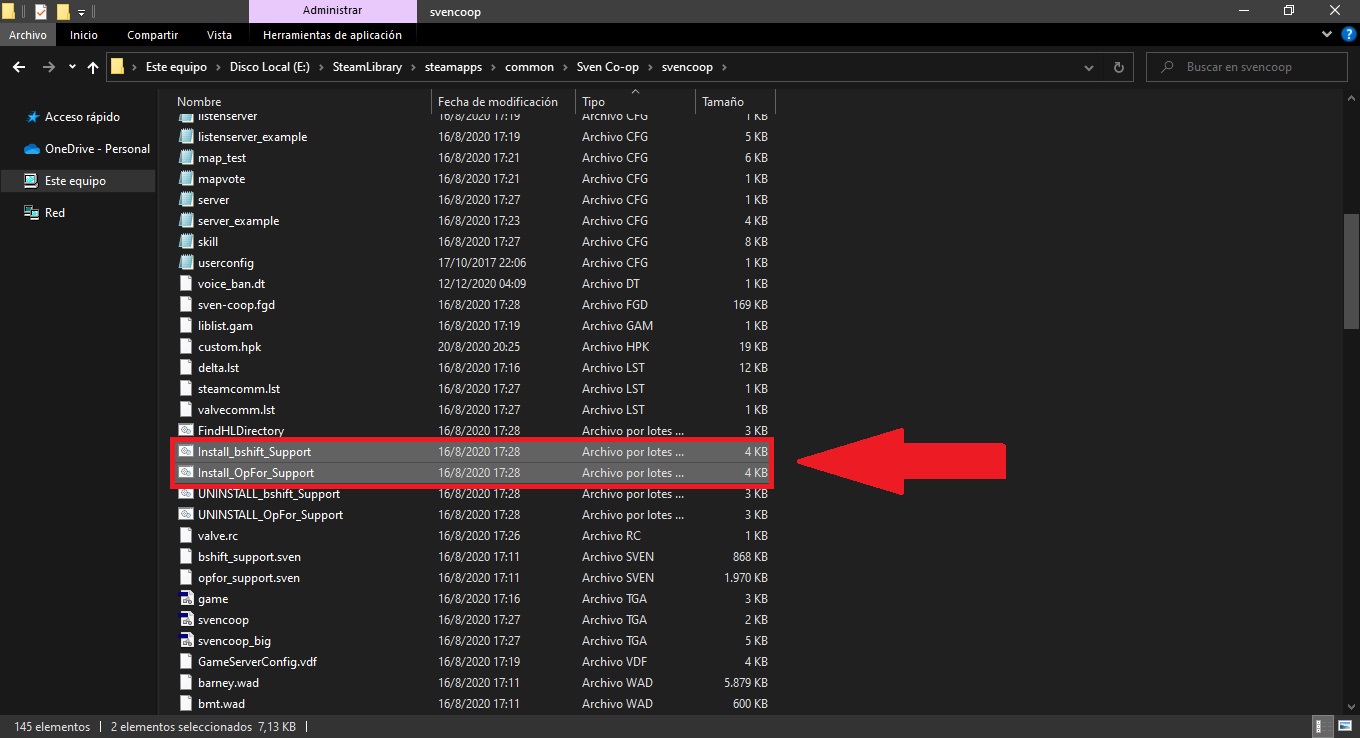Go back with the Back arrow

[19, 67]
